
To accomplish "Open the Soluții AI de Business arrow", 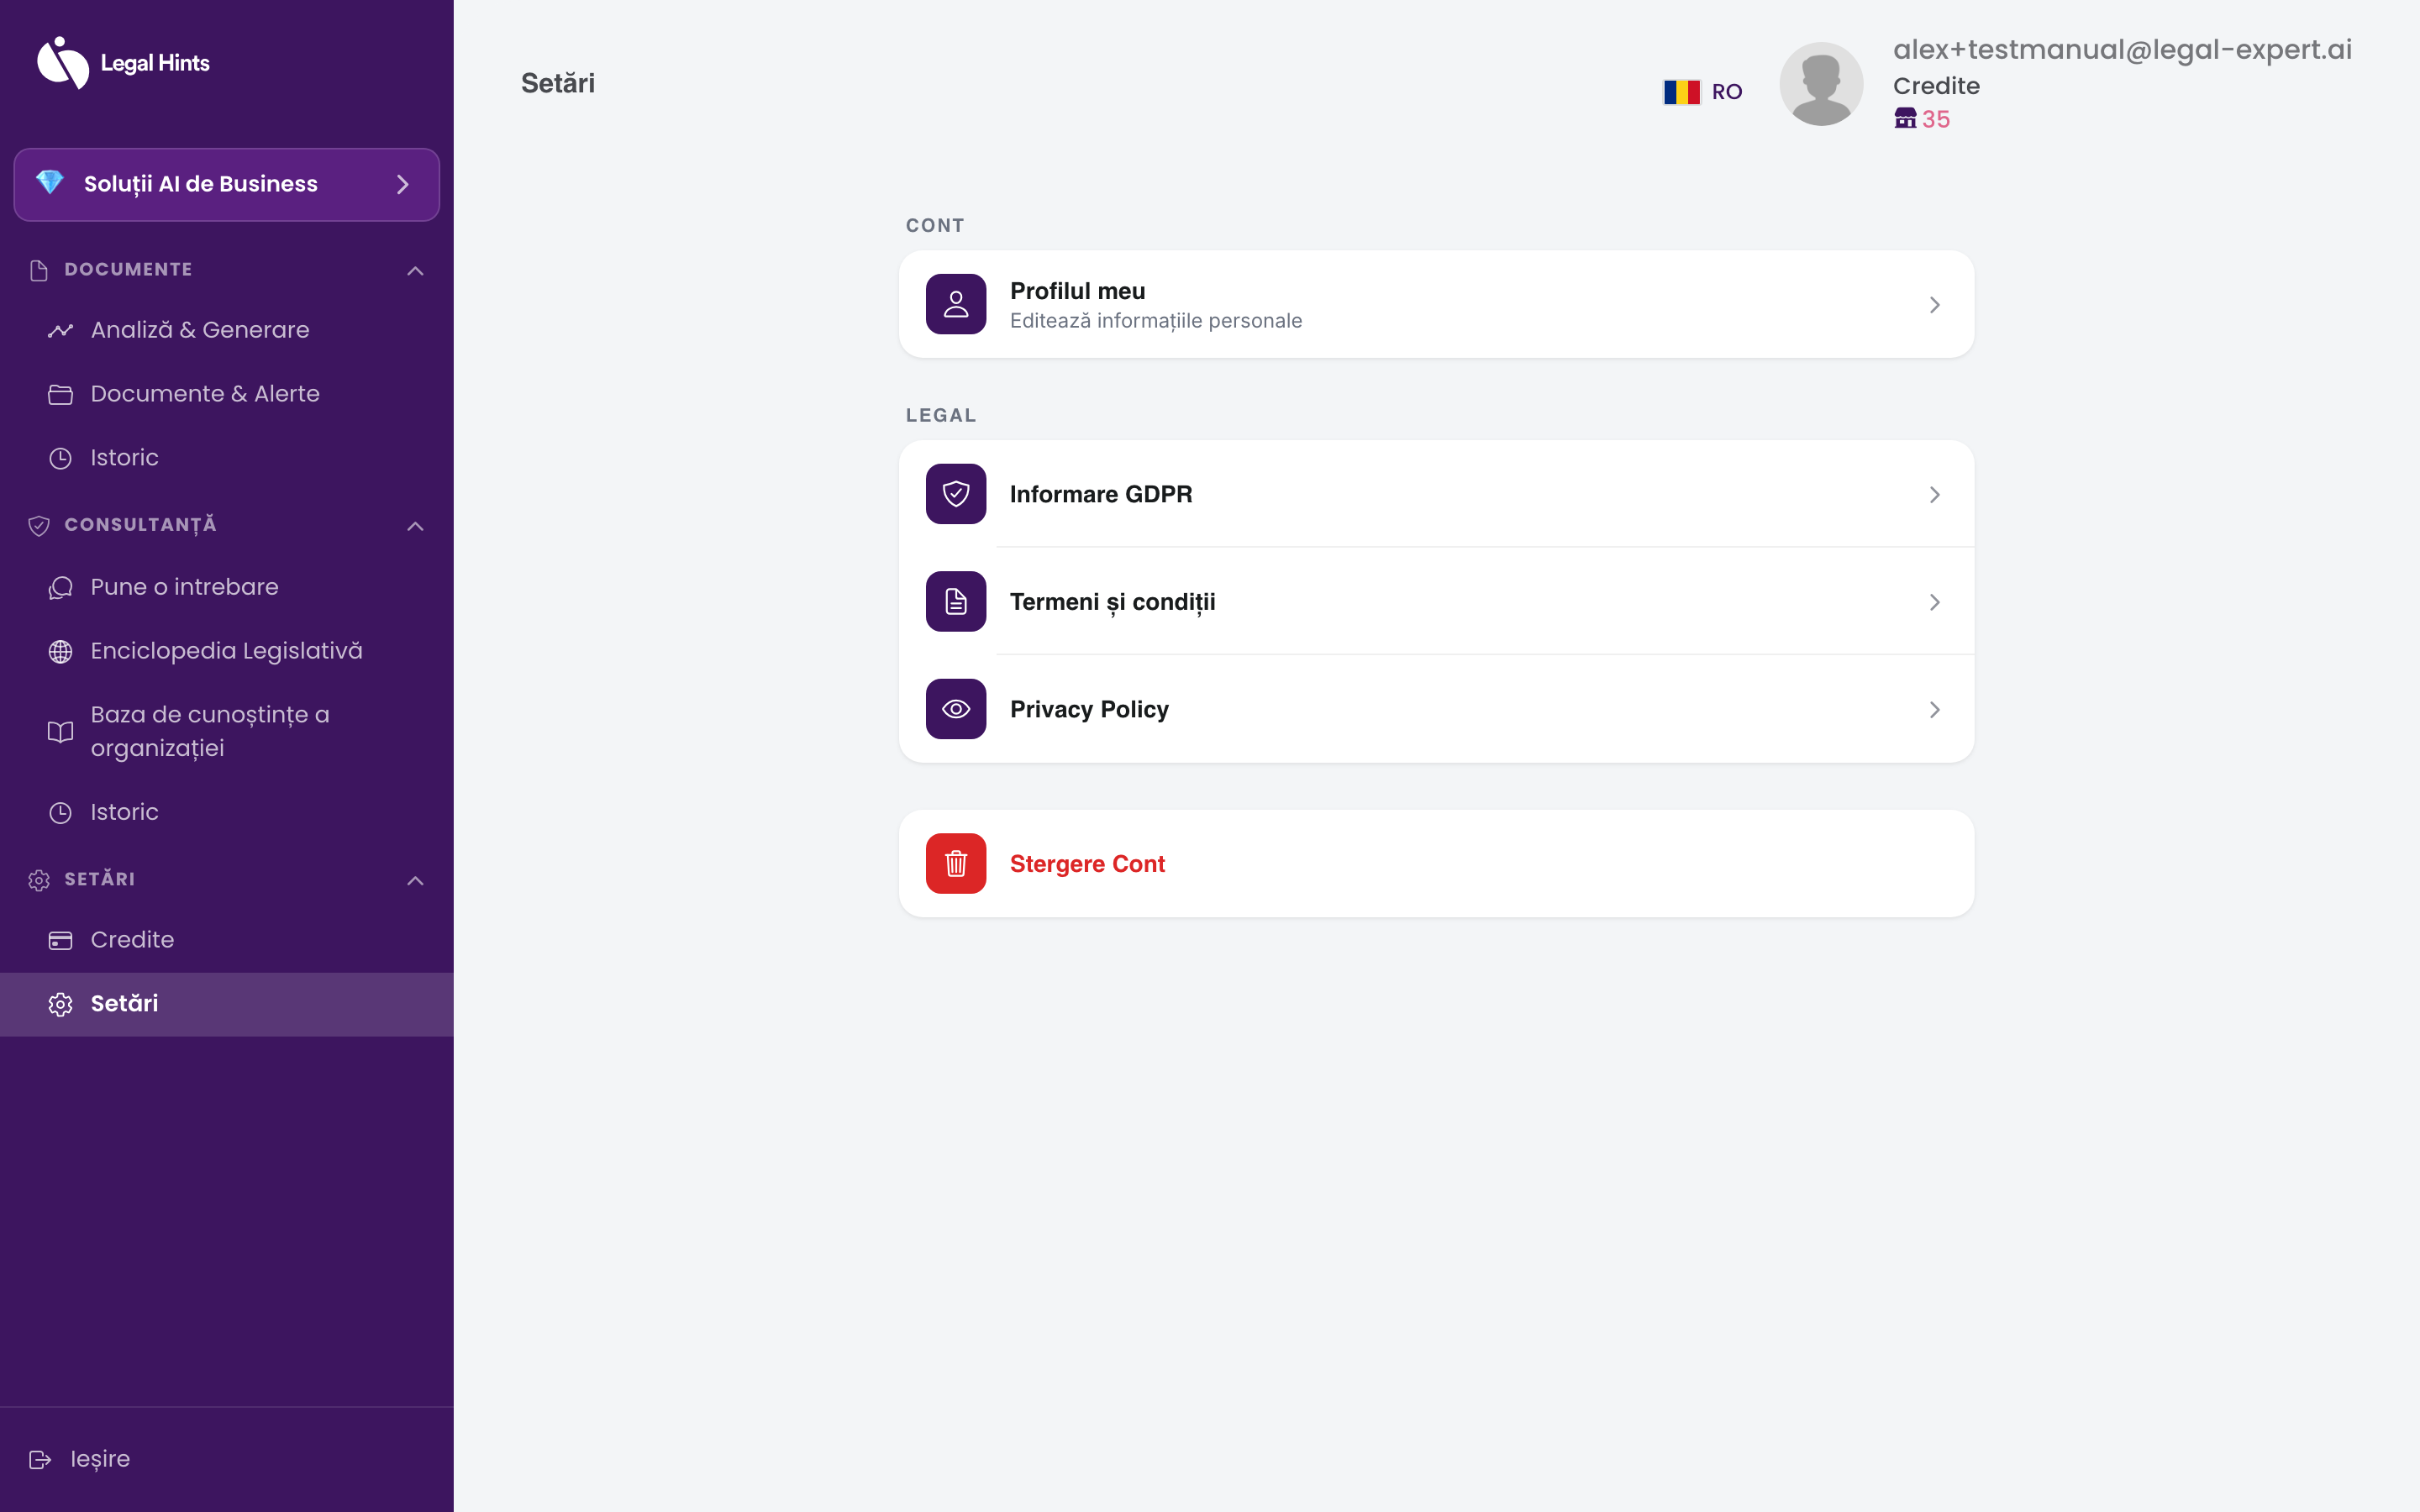I will [x=403, y=184].
